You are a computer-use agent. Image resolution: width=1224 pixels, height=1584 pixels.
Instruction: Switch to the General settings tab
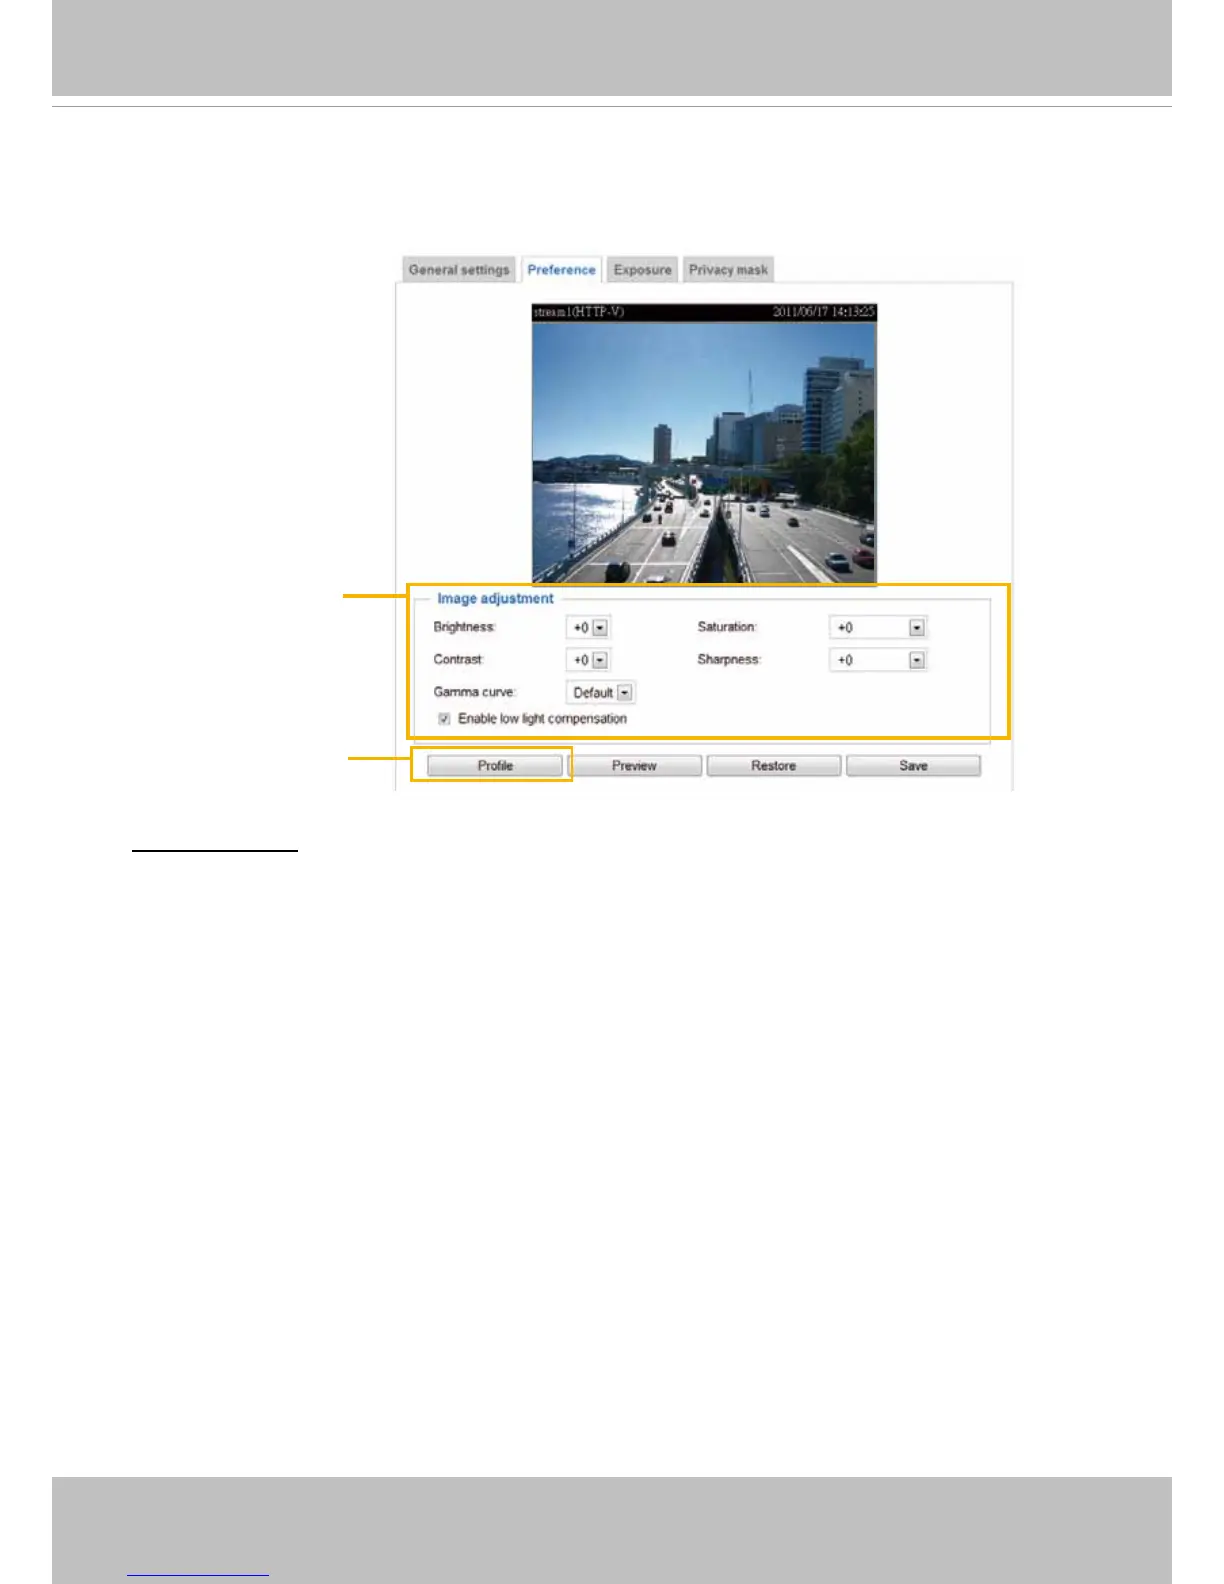point(459,270)
